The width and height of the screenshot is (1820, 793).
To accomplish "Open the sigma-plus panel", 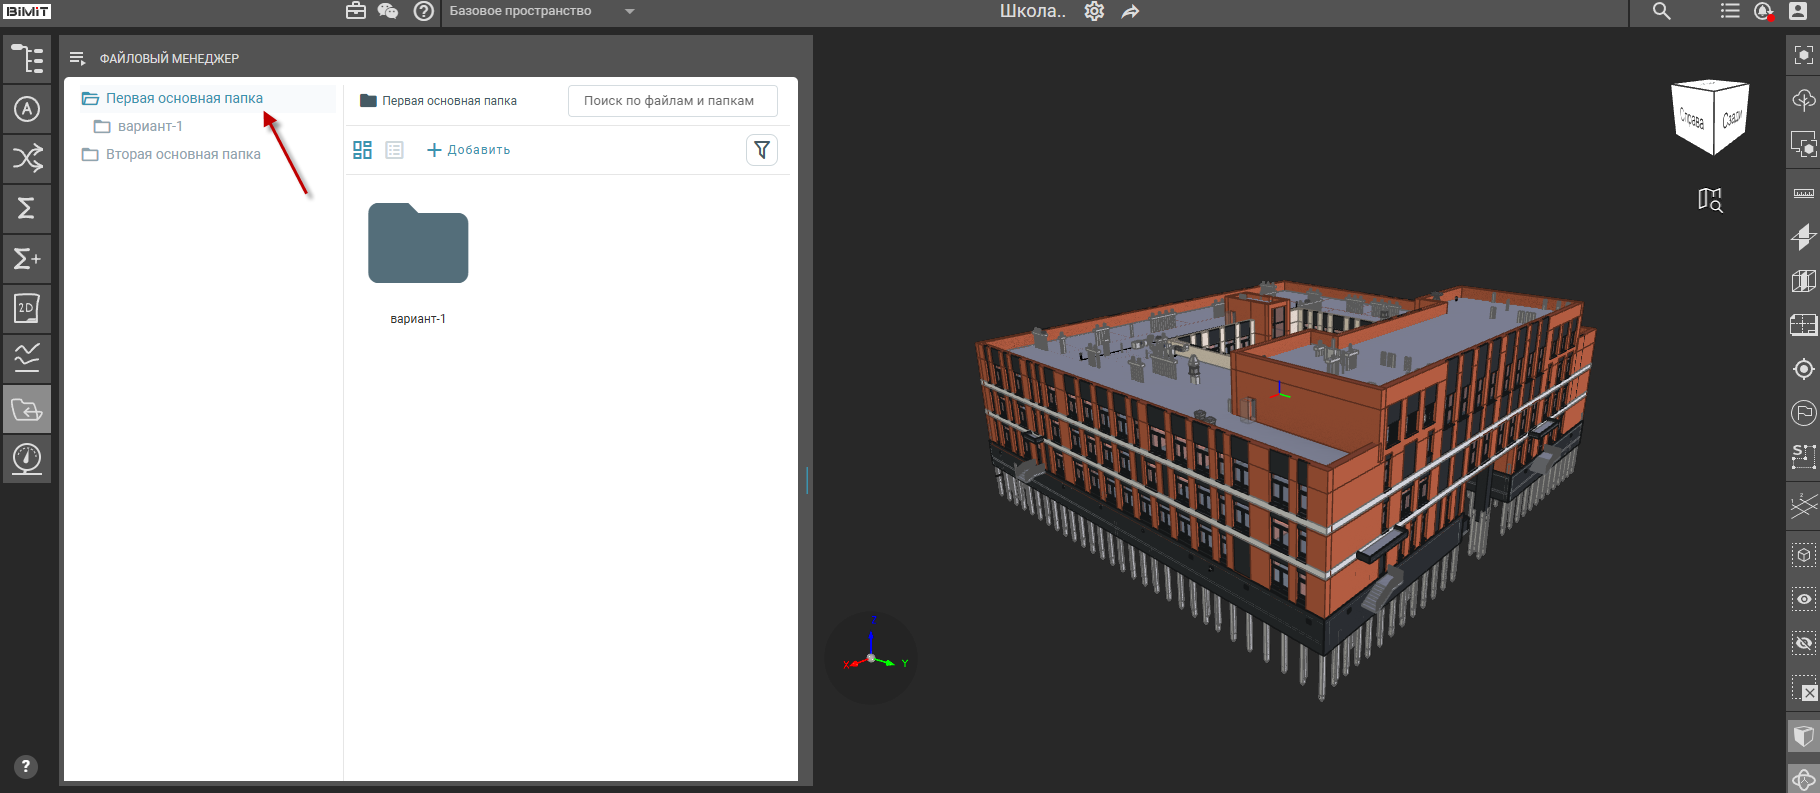I will (27, 259).
